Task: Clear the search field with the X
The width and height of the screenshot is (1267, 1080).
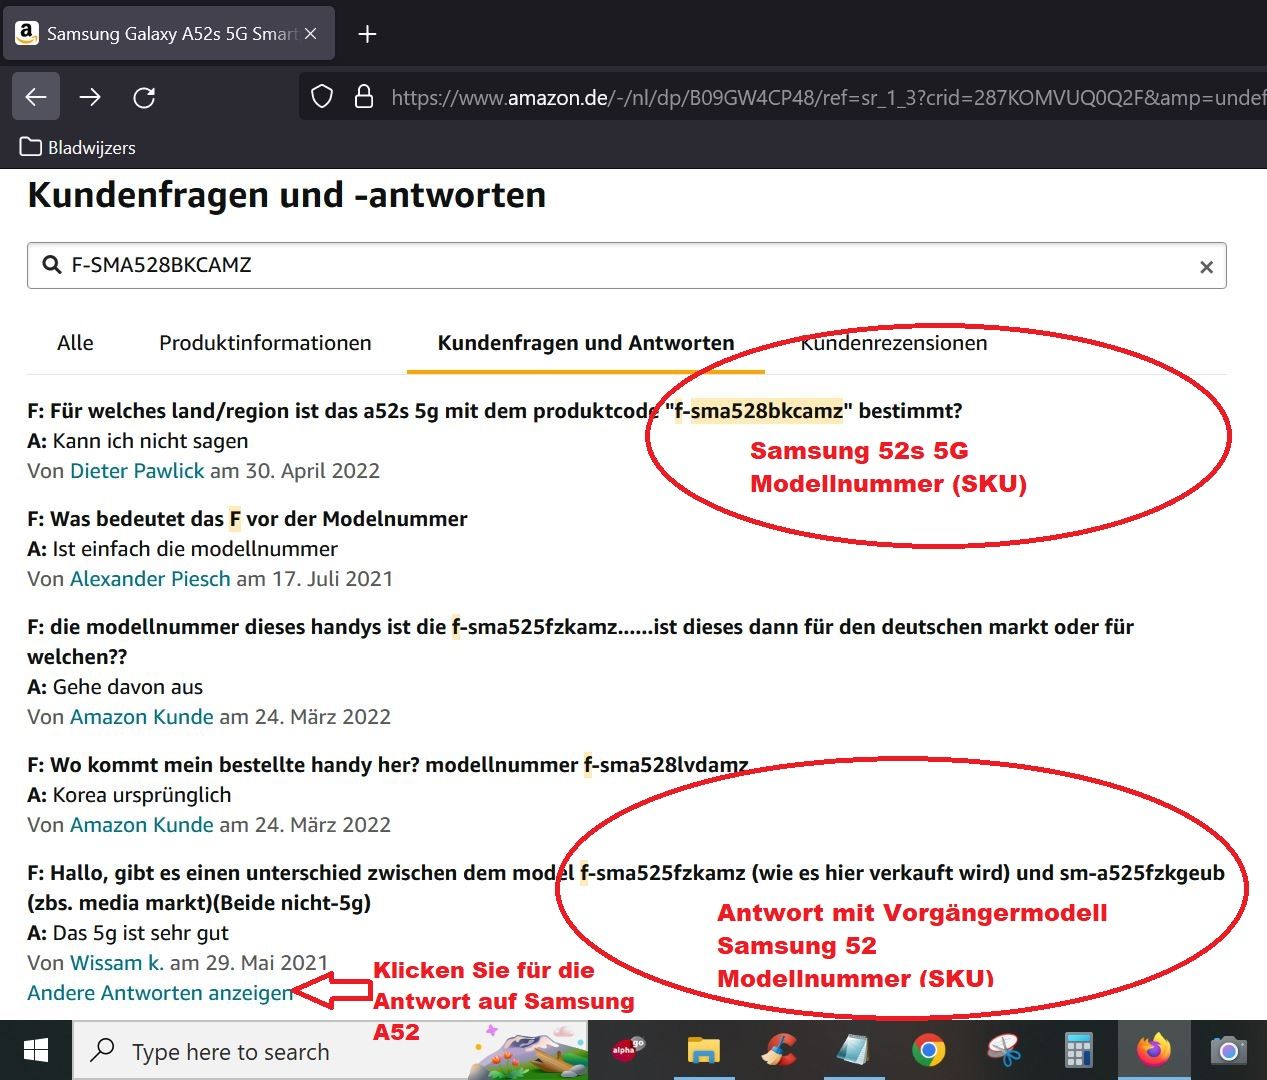Action: click(x=1206, y=267)
